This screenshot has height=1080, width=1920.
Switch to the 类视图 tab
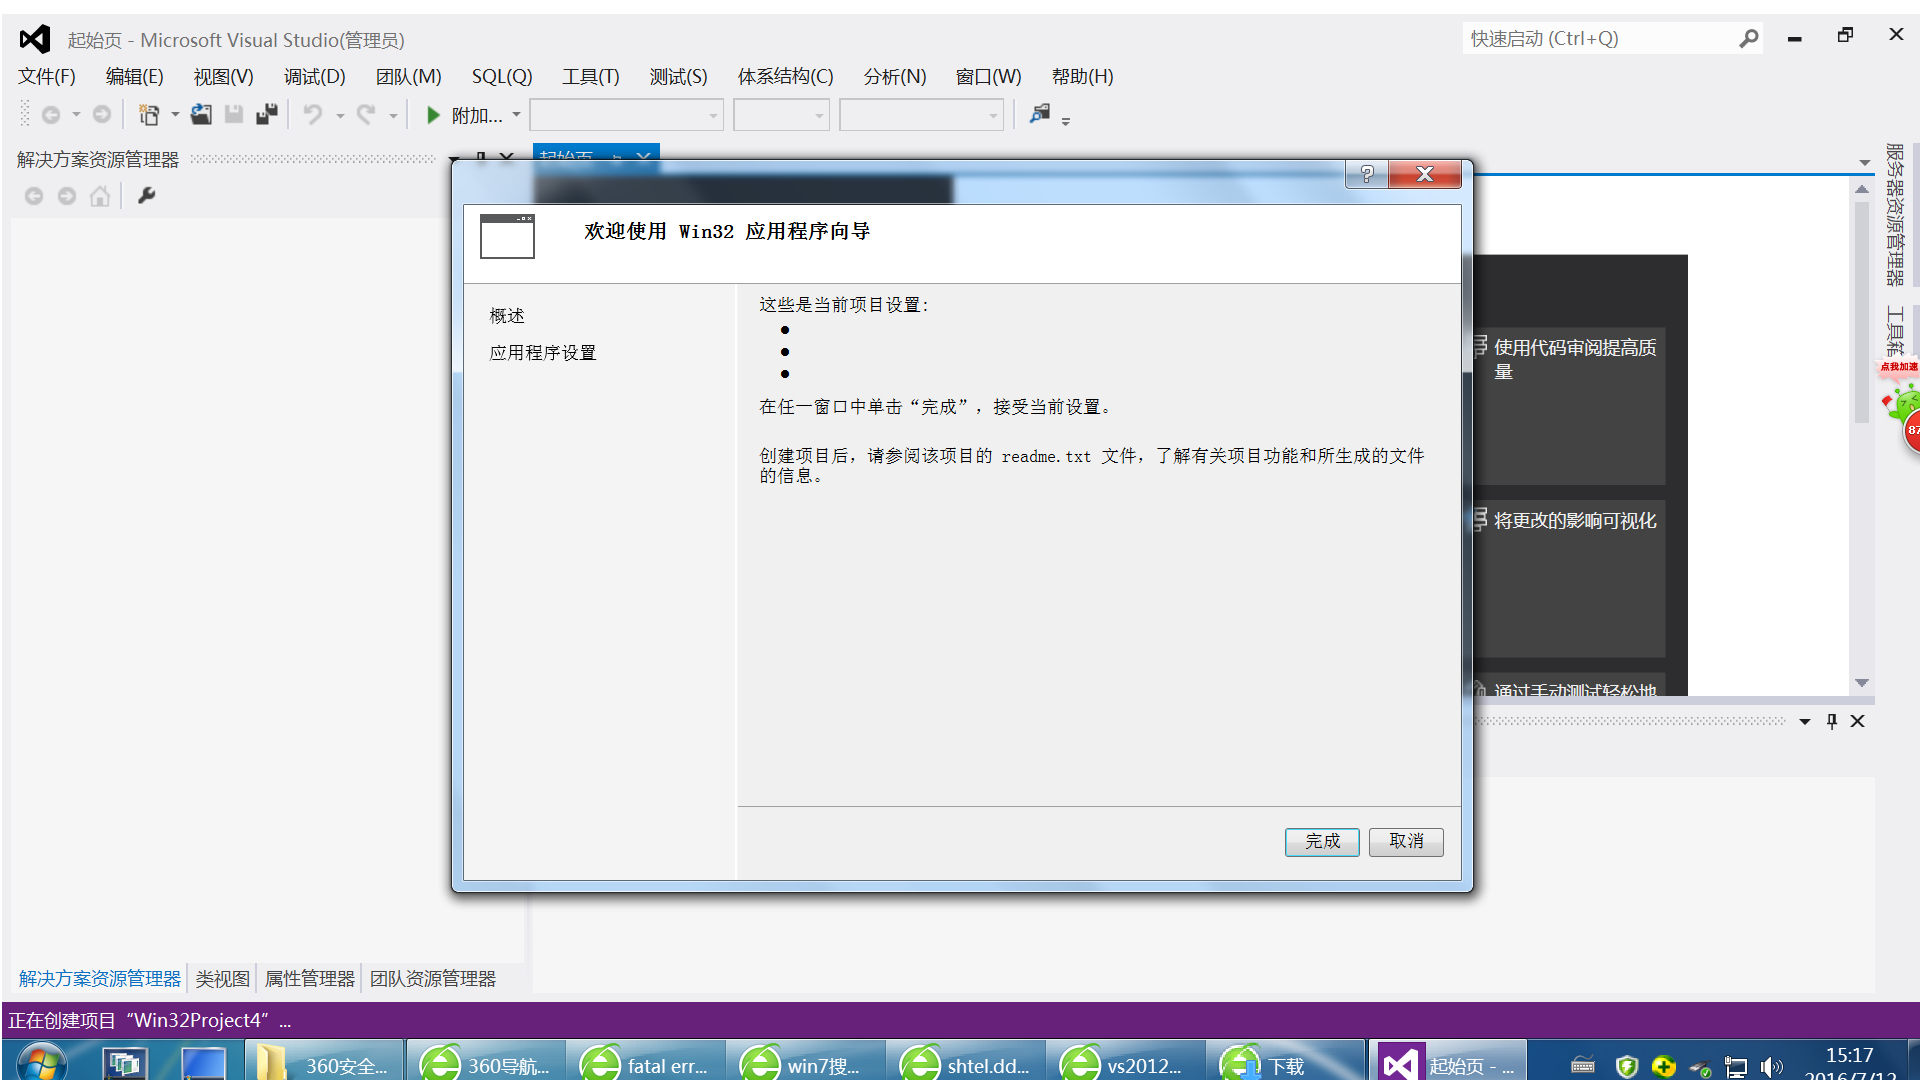coord(222,979)
